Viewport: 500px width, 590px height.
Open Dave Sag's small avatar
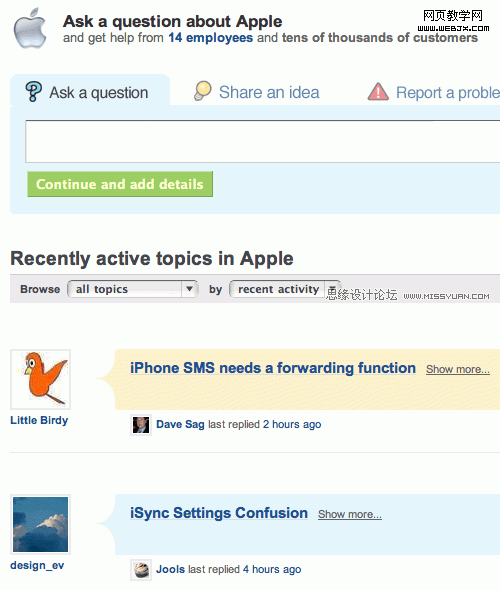141,425
